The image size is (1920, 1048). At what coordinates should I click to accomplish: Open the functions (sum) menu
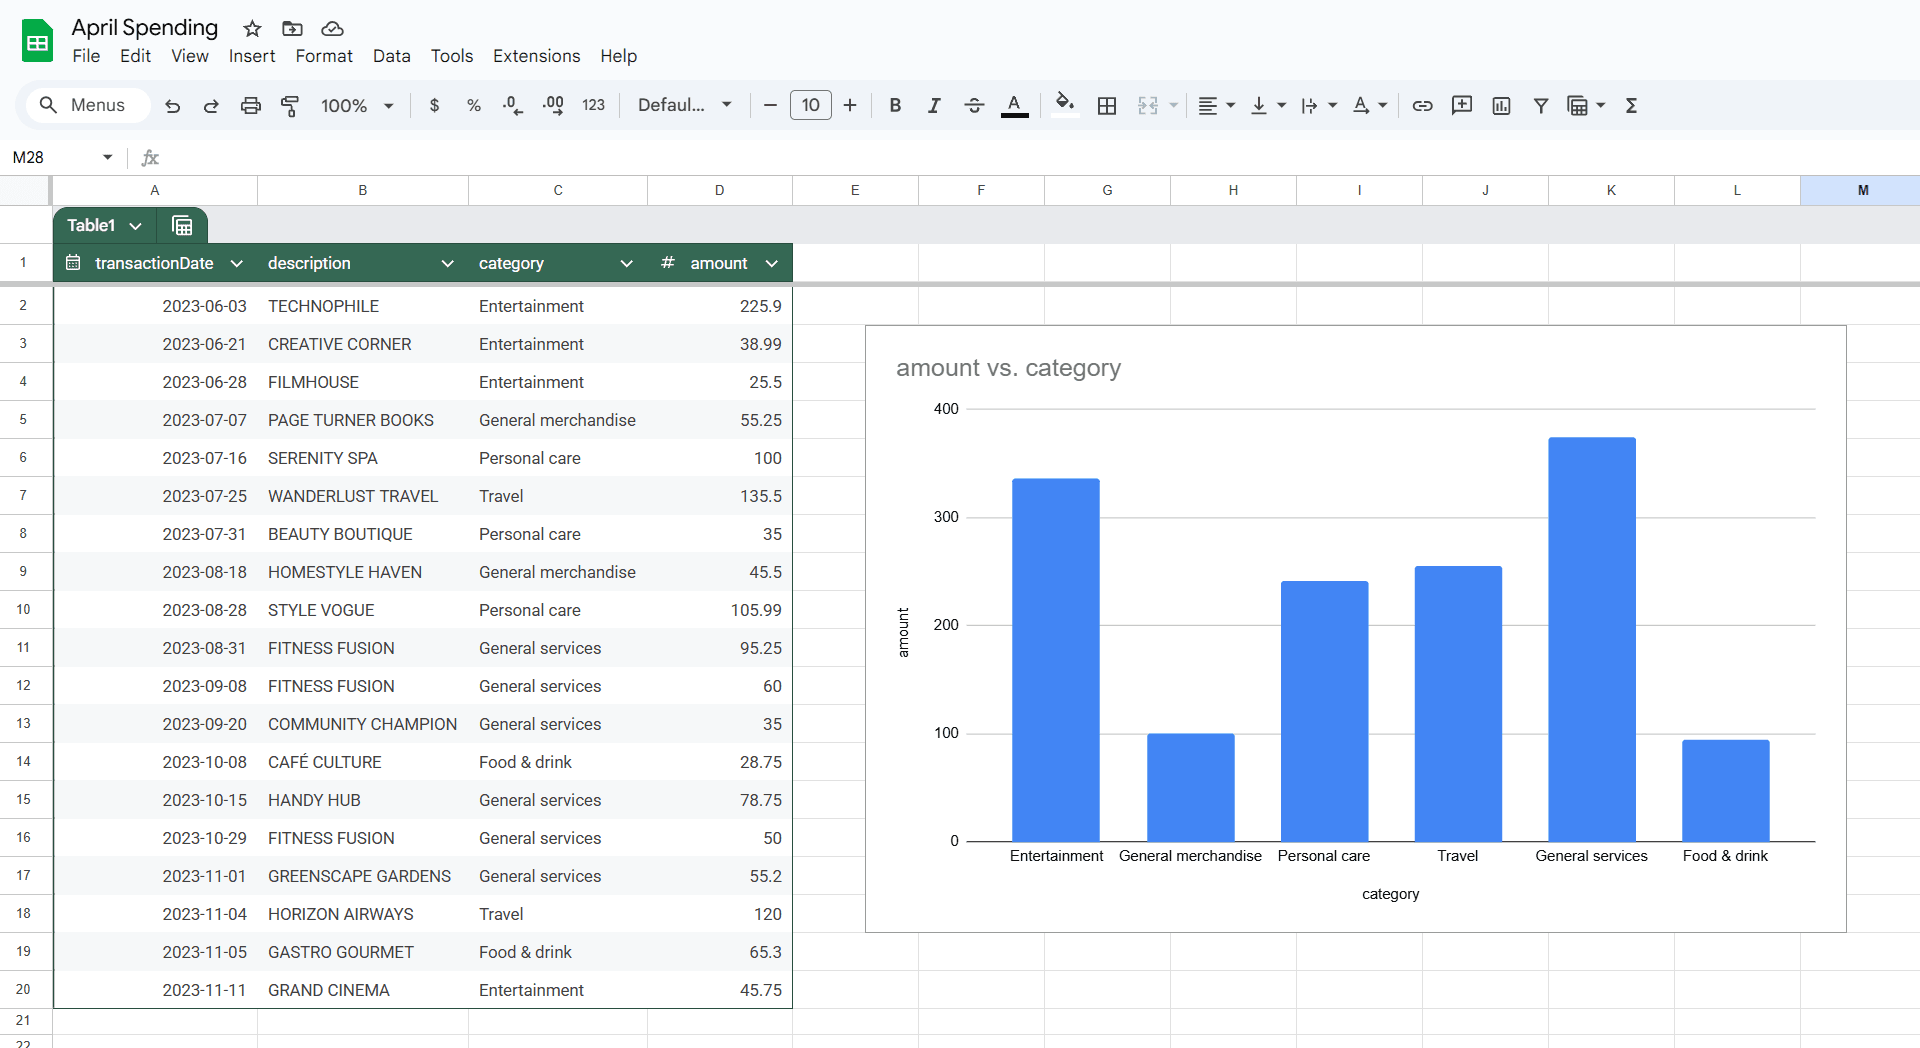coord(1631,105)
